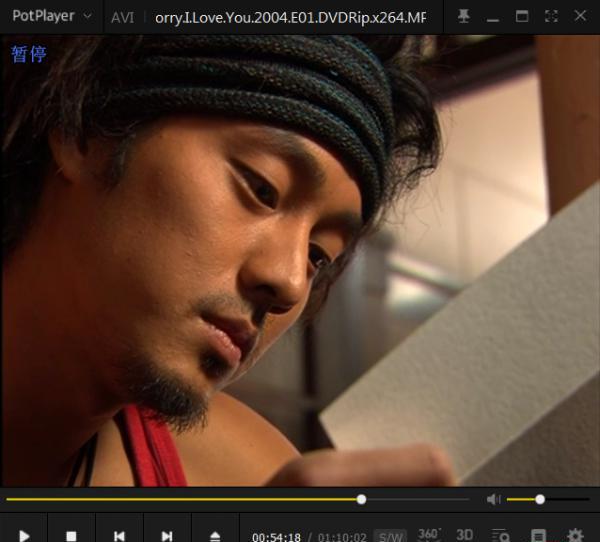Image resolution: width=600 pixels, height=542 pixels.
Task: Stop the video playback
Action: [x=71, y=535]
